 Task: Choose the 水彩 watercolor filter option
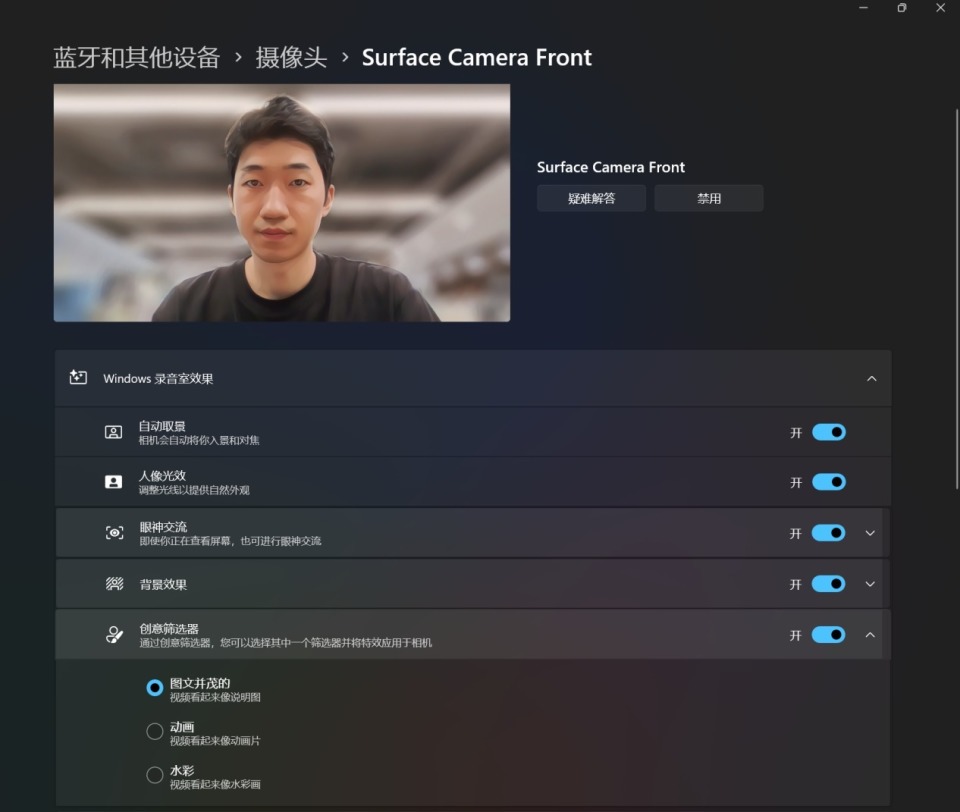click(x=155, y=775)
